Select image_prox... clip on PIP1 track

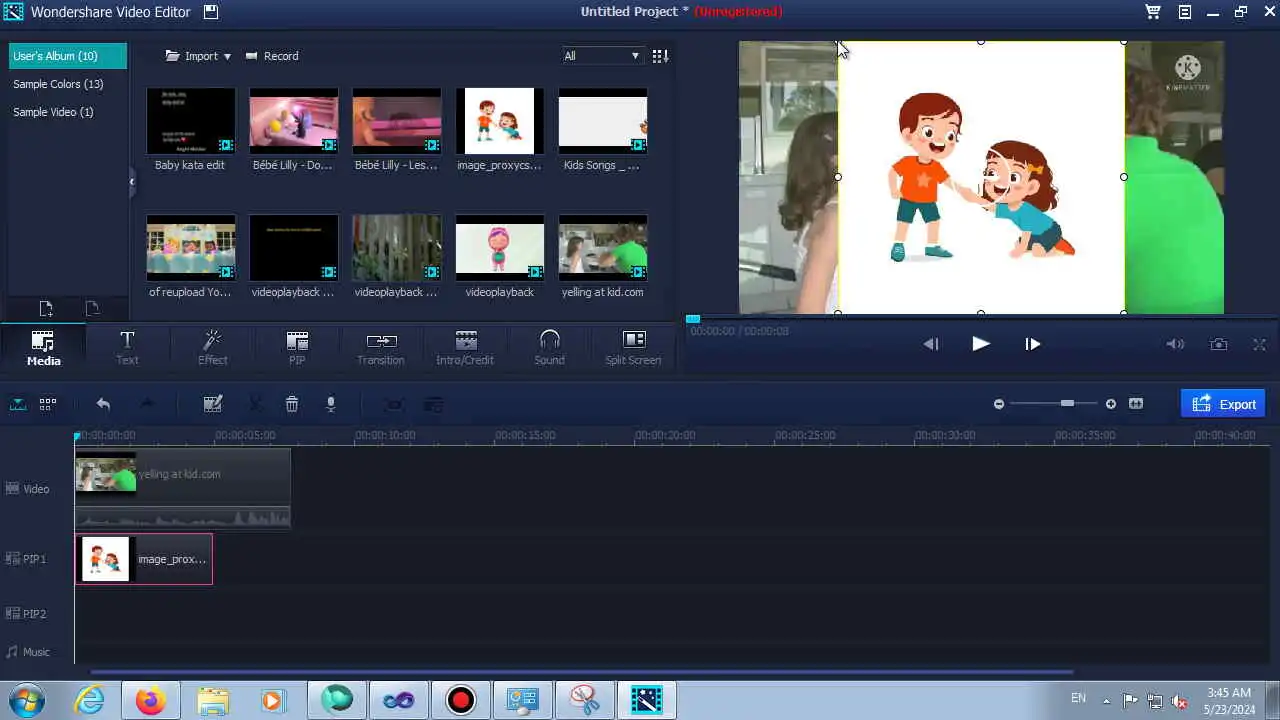[143, 559]
